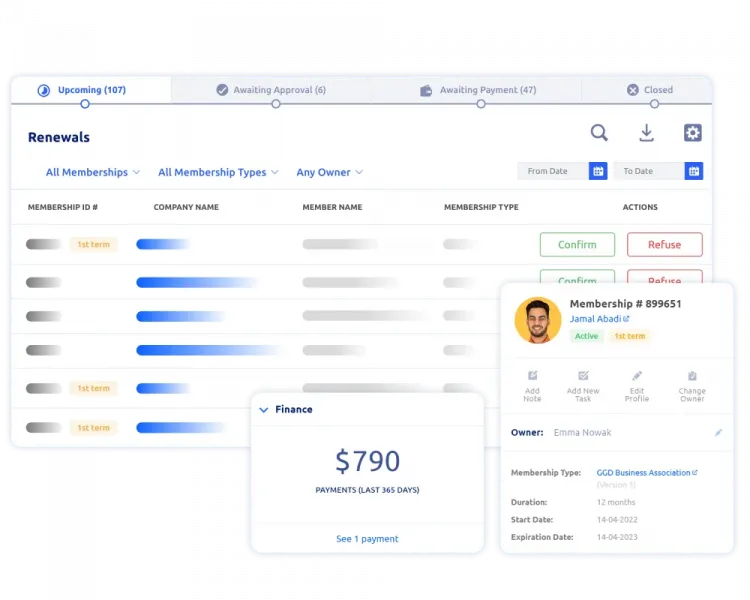
Task: Switch to the Upcoming (107) tab
Action: (x=91, y=90)
